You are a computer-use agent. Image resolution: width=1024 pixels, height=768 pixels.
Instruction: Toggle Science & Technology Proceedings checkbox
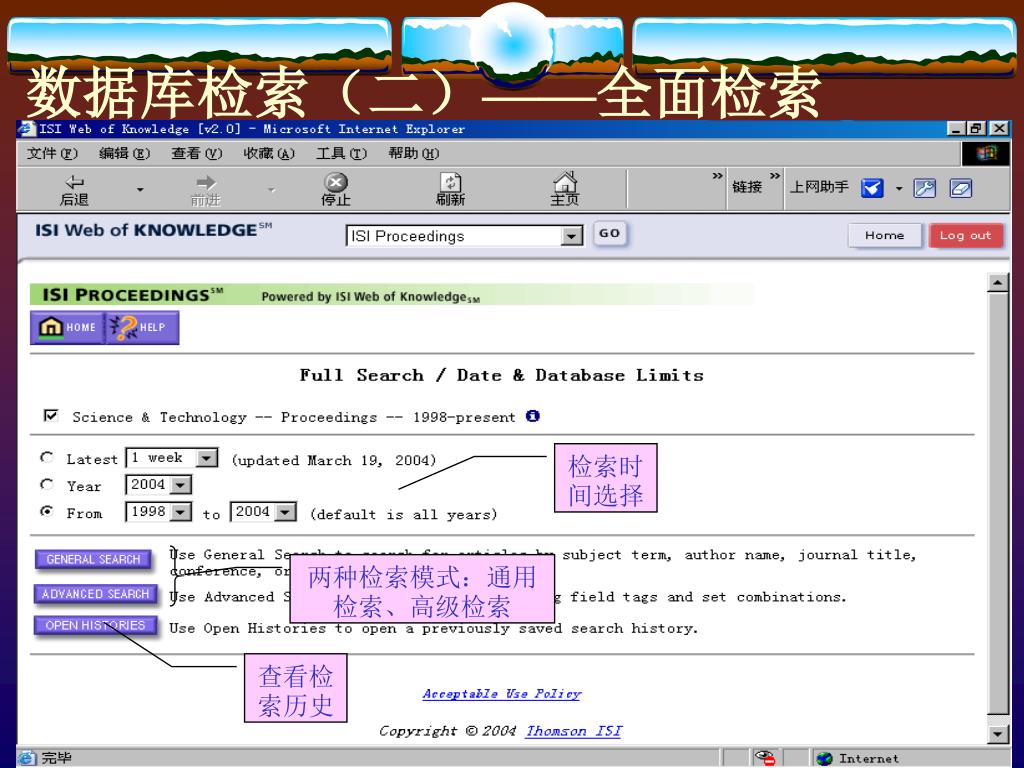coord(51,415)
